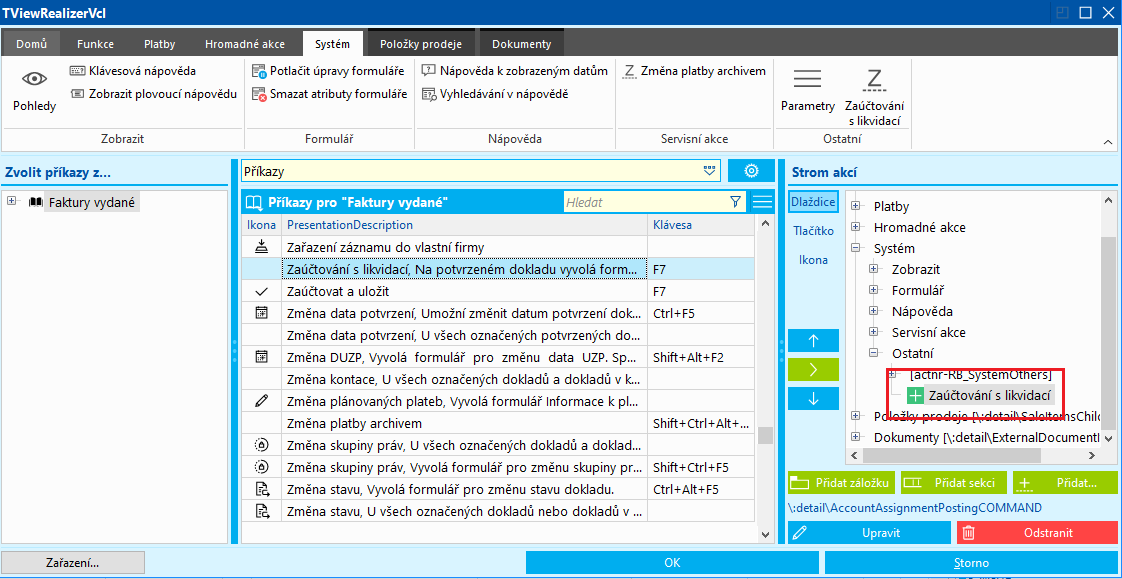Collapse the ribbon with chevron
Viewport: 1122px width, 579px height.
point(1108,144)
